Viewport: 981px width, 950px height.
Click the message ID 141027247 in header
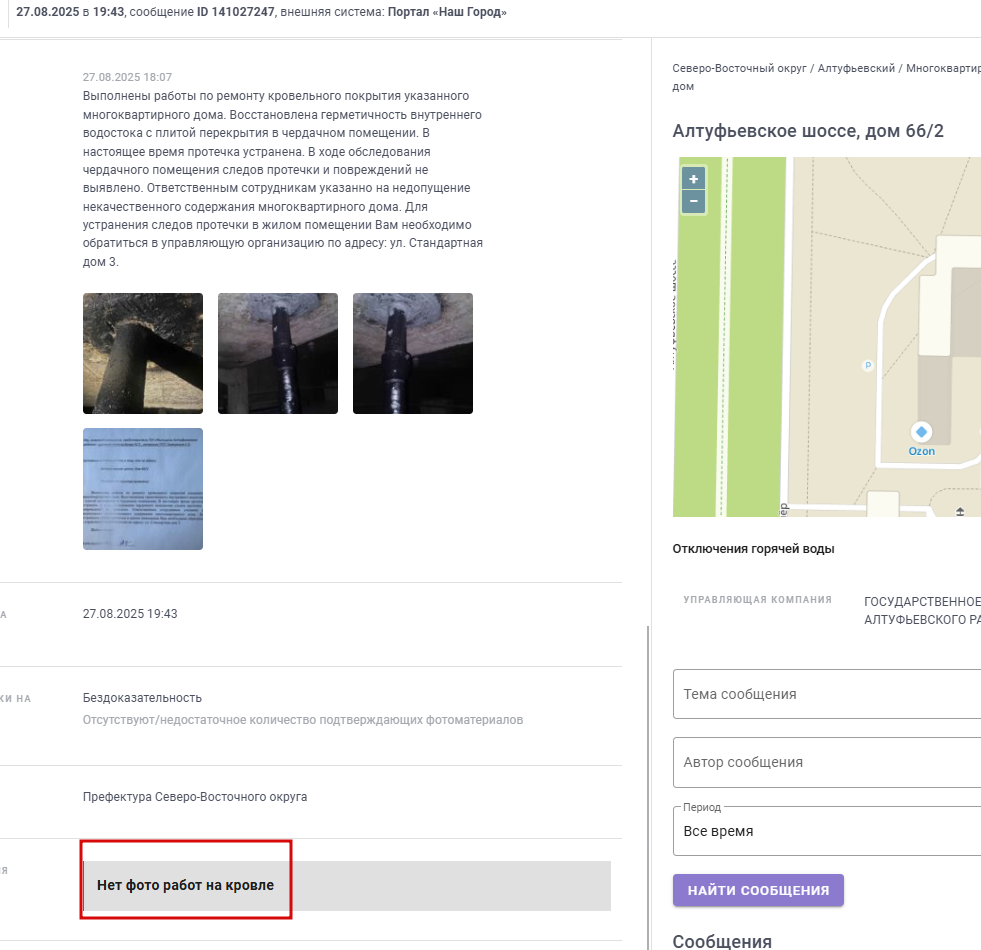[x=236, y=12]
